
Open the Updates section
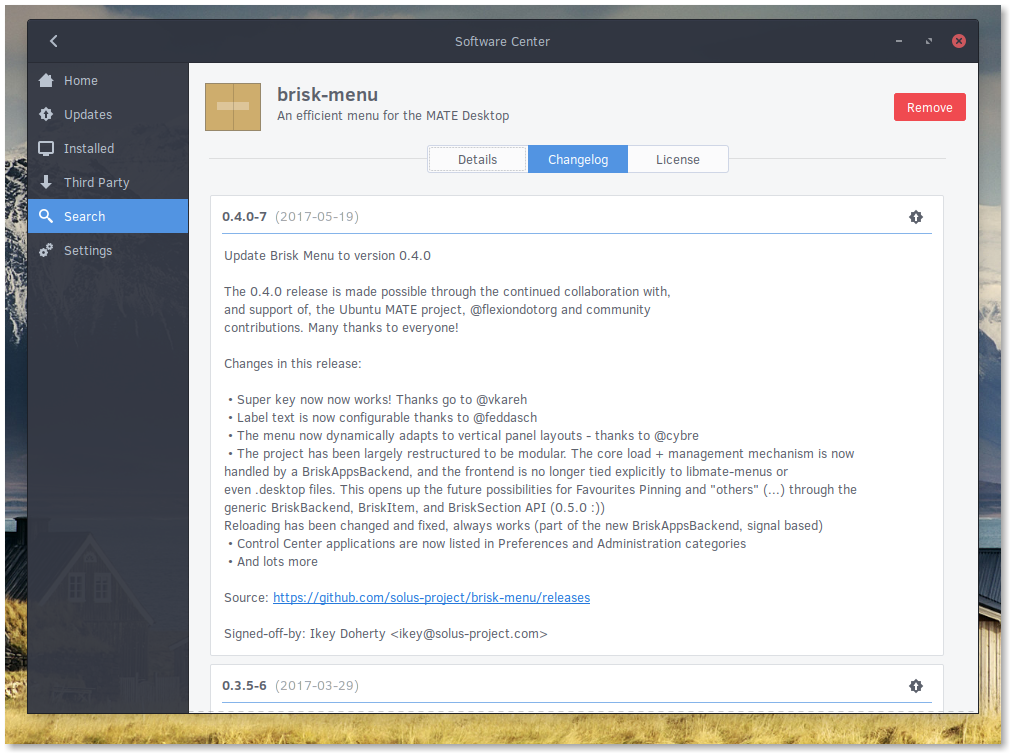click(108, 115)
